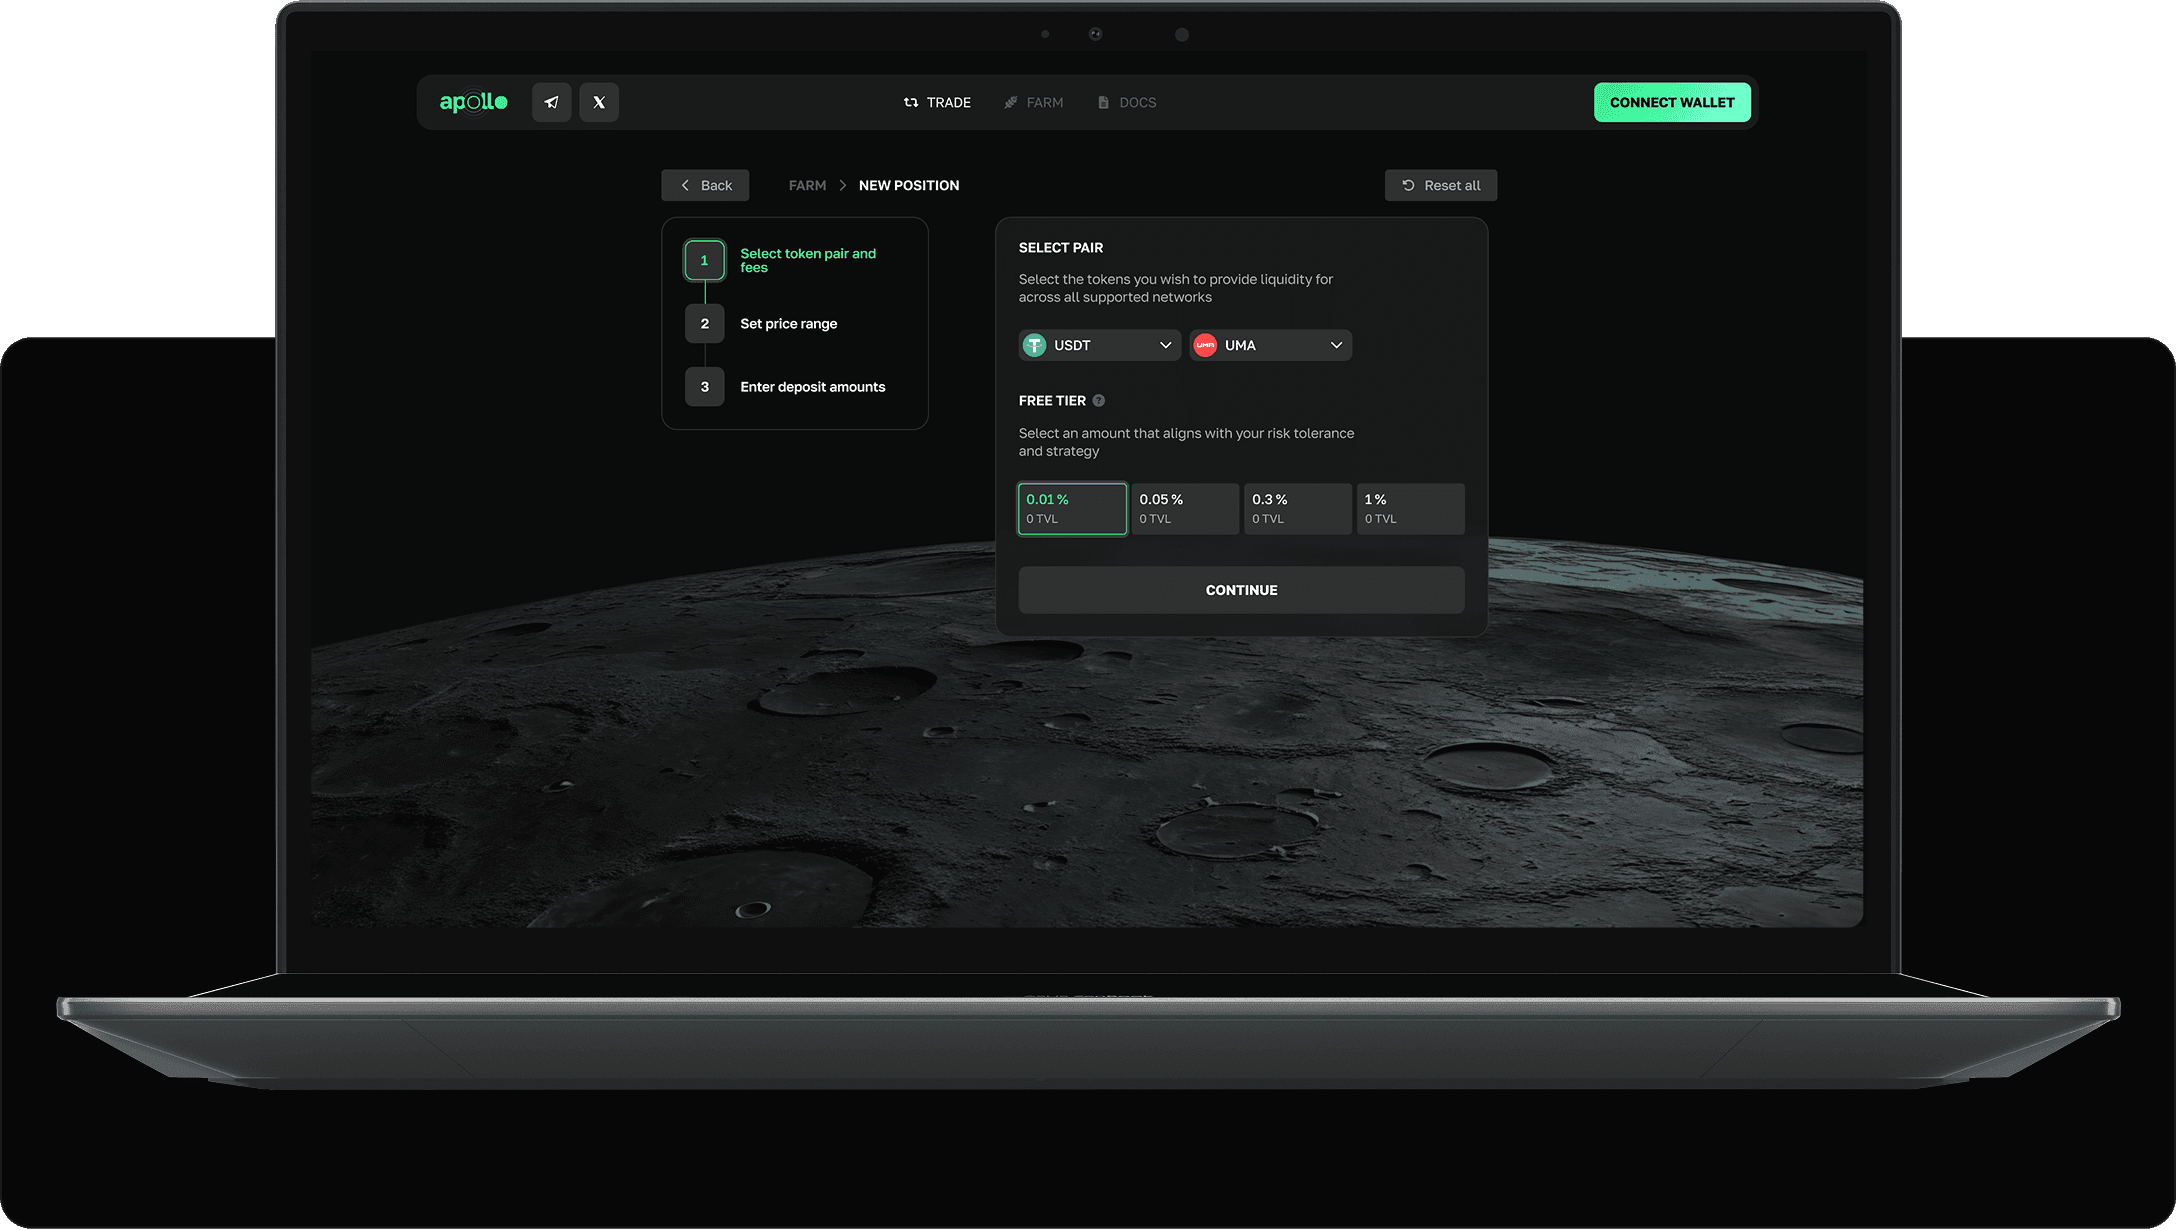Image resolution: width=2176 pixels, height=1230 pixels.
Task: Click the Connect Wallet button
Action: pos(1672,102)
